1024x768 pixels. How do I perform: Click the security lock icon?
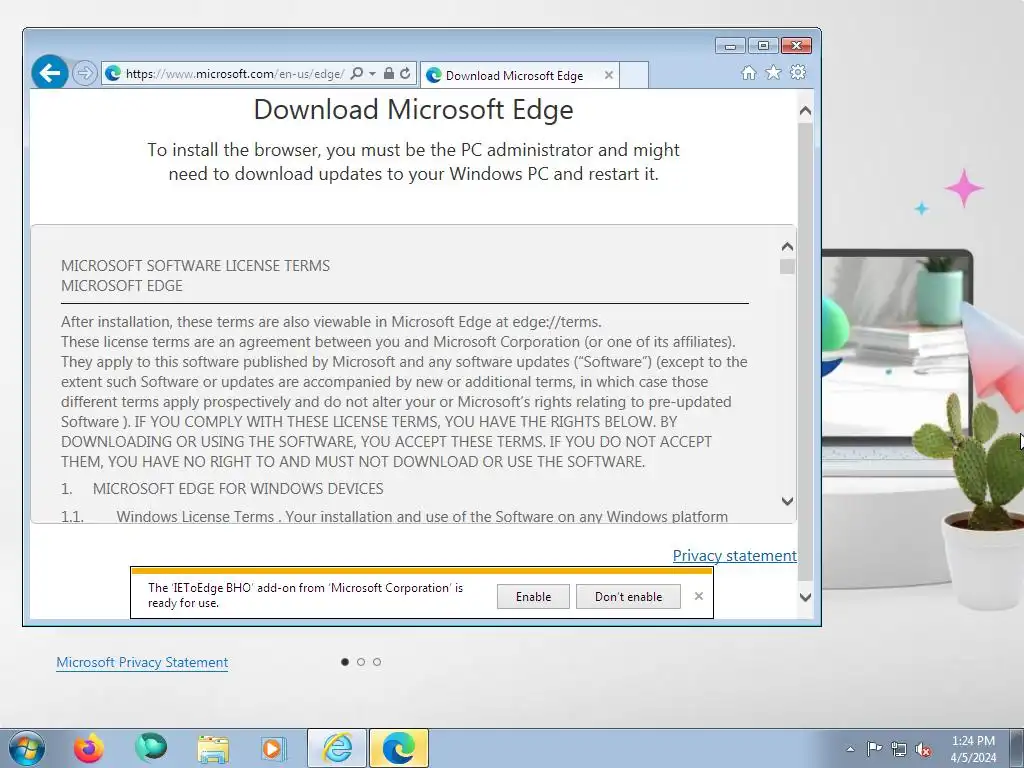[x=389, y=73]
